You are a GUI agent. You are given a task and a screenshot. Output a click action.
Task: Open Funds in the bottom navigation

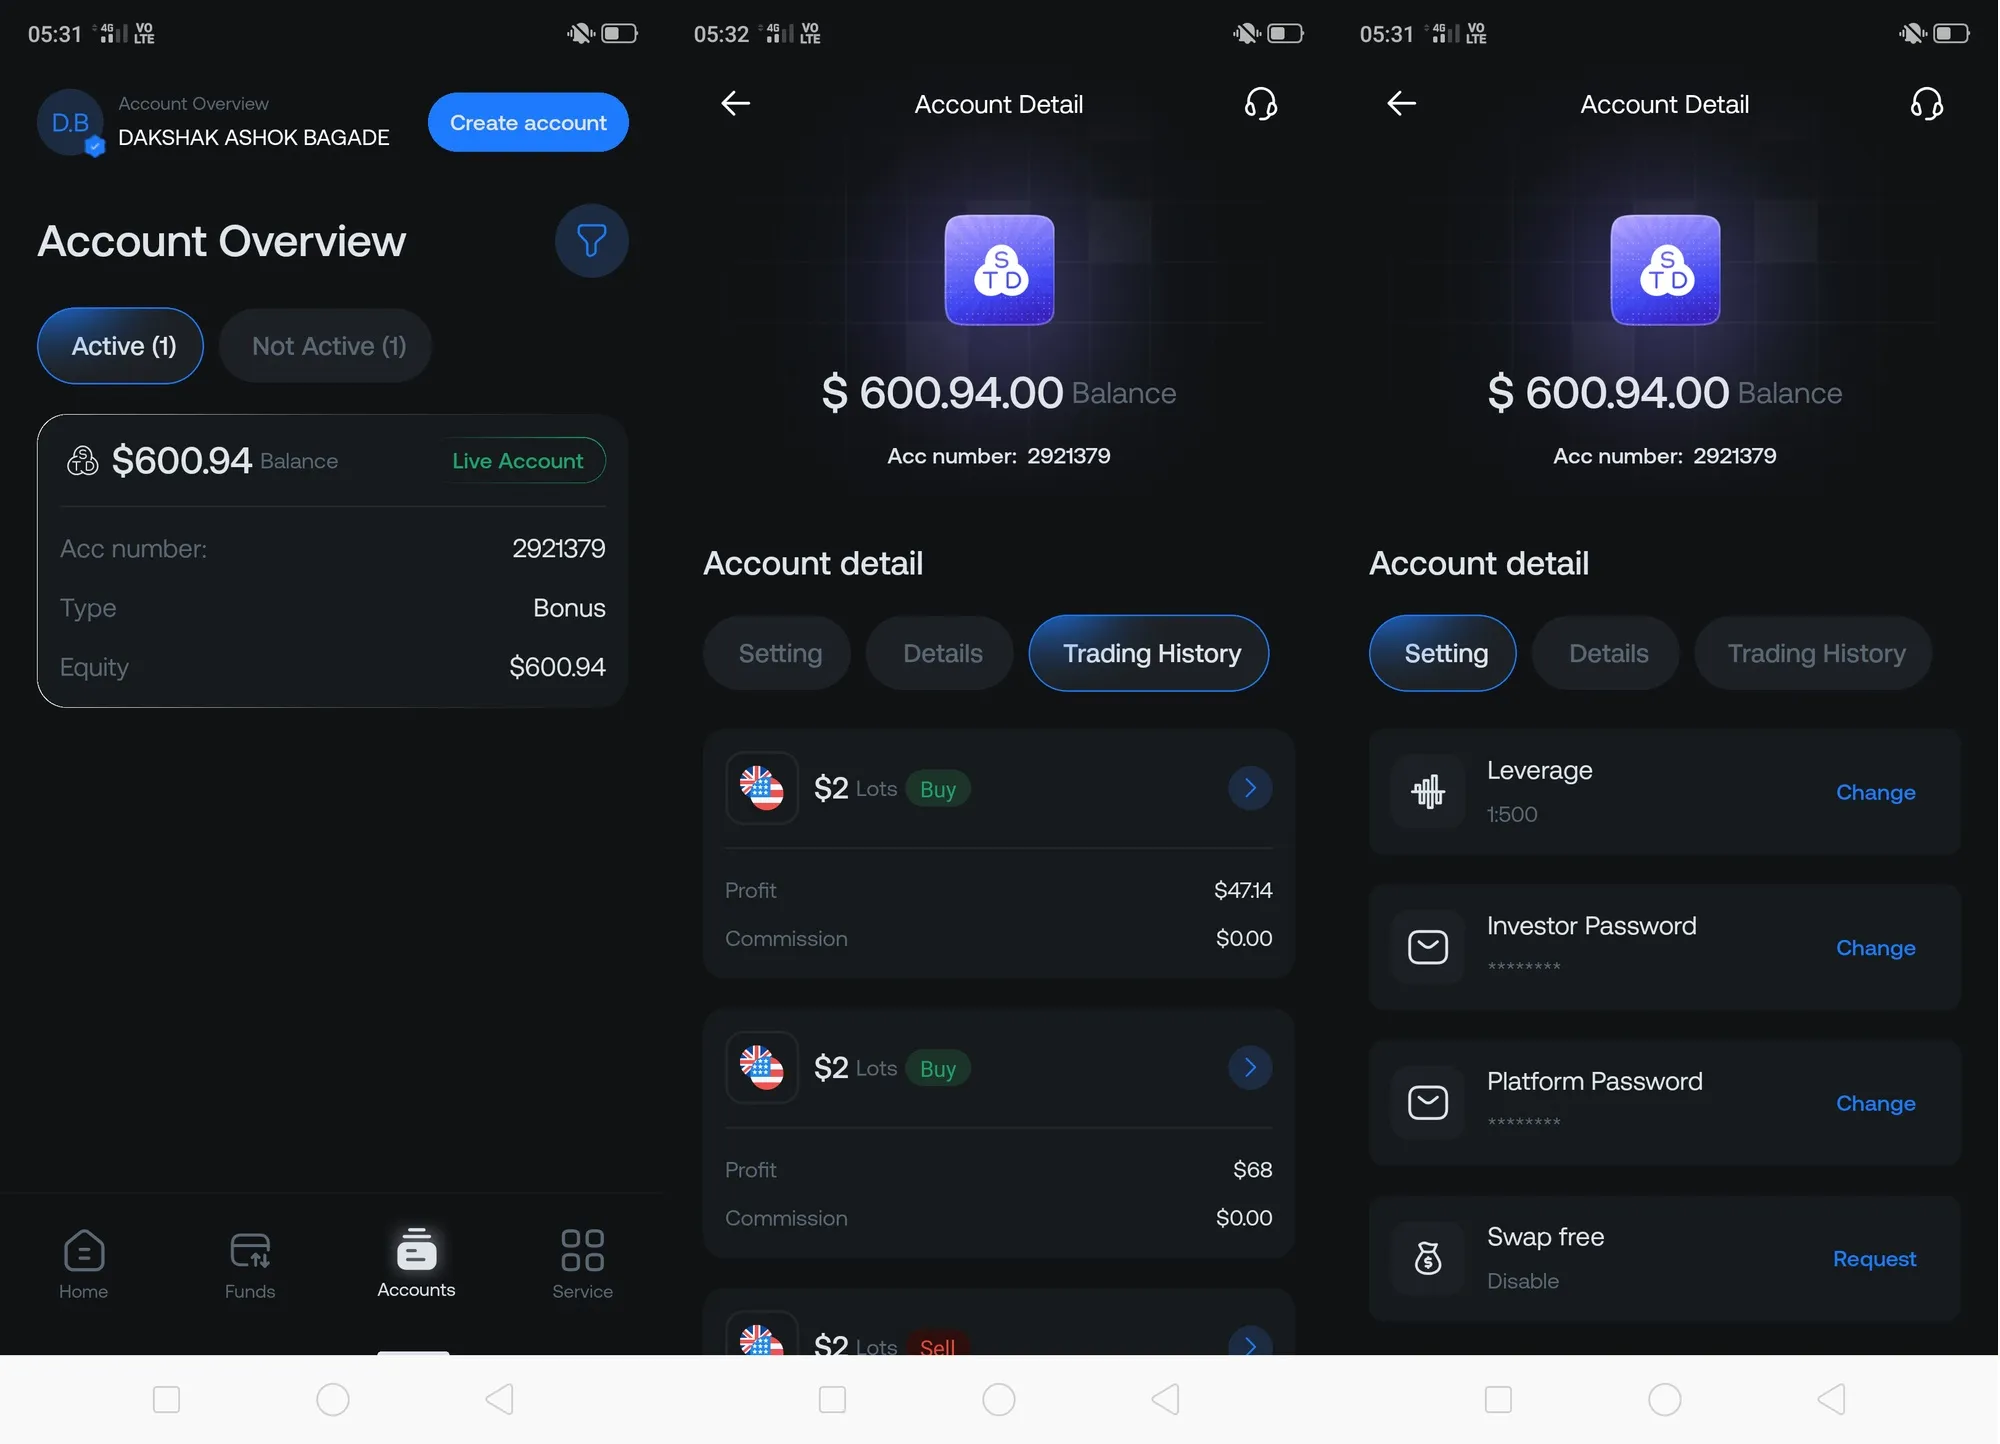click(x=250, y=1264)
